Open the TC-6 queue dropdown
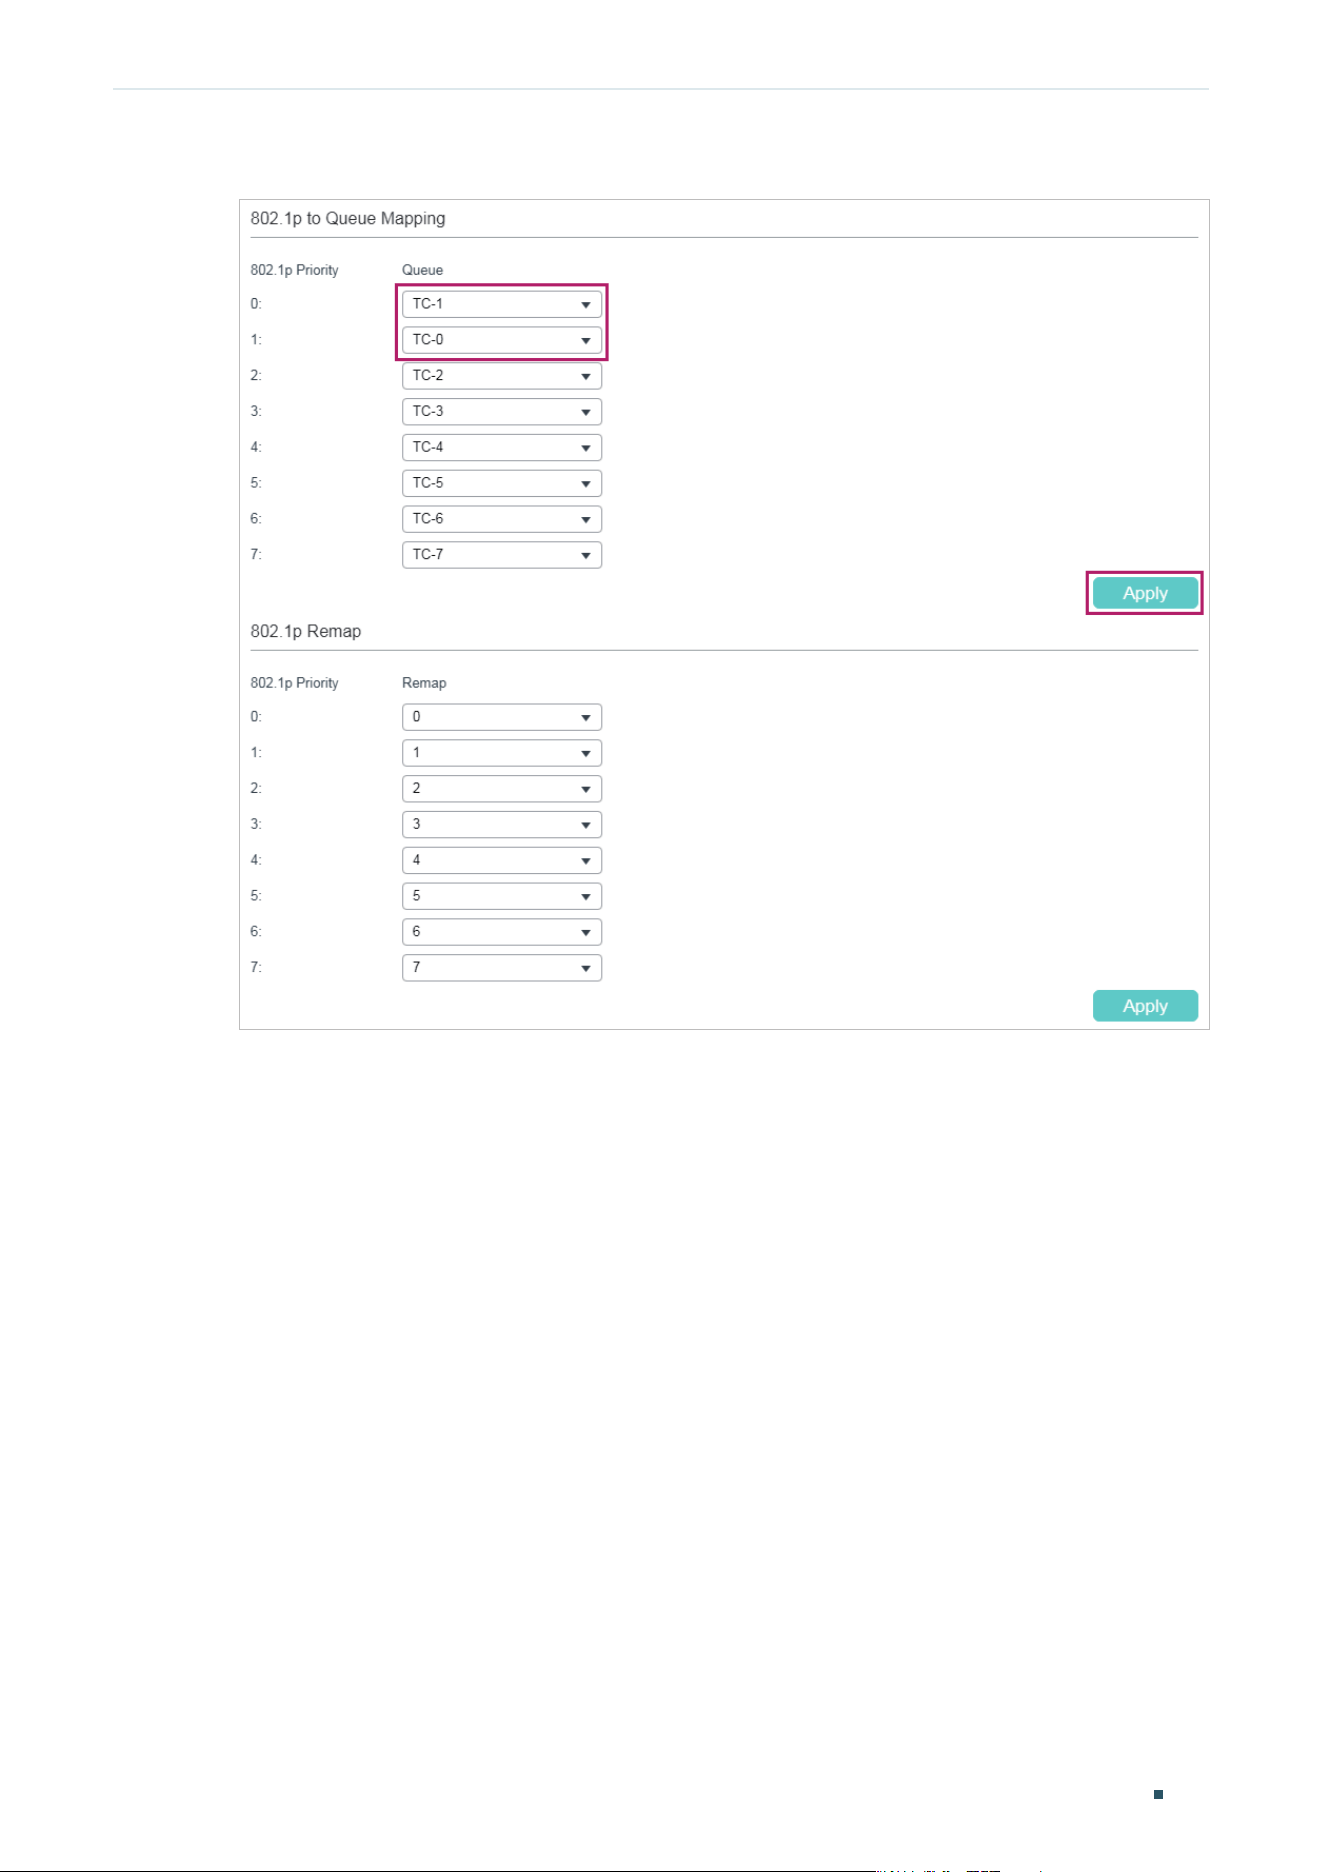The width and height of the screenshot is (1324, 1872). [x=502, y=519]
